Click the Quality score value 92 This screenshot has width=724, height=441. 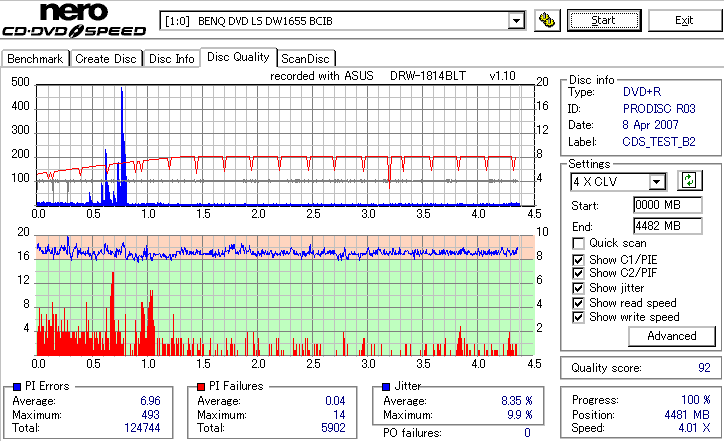[x=704, y=368]
